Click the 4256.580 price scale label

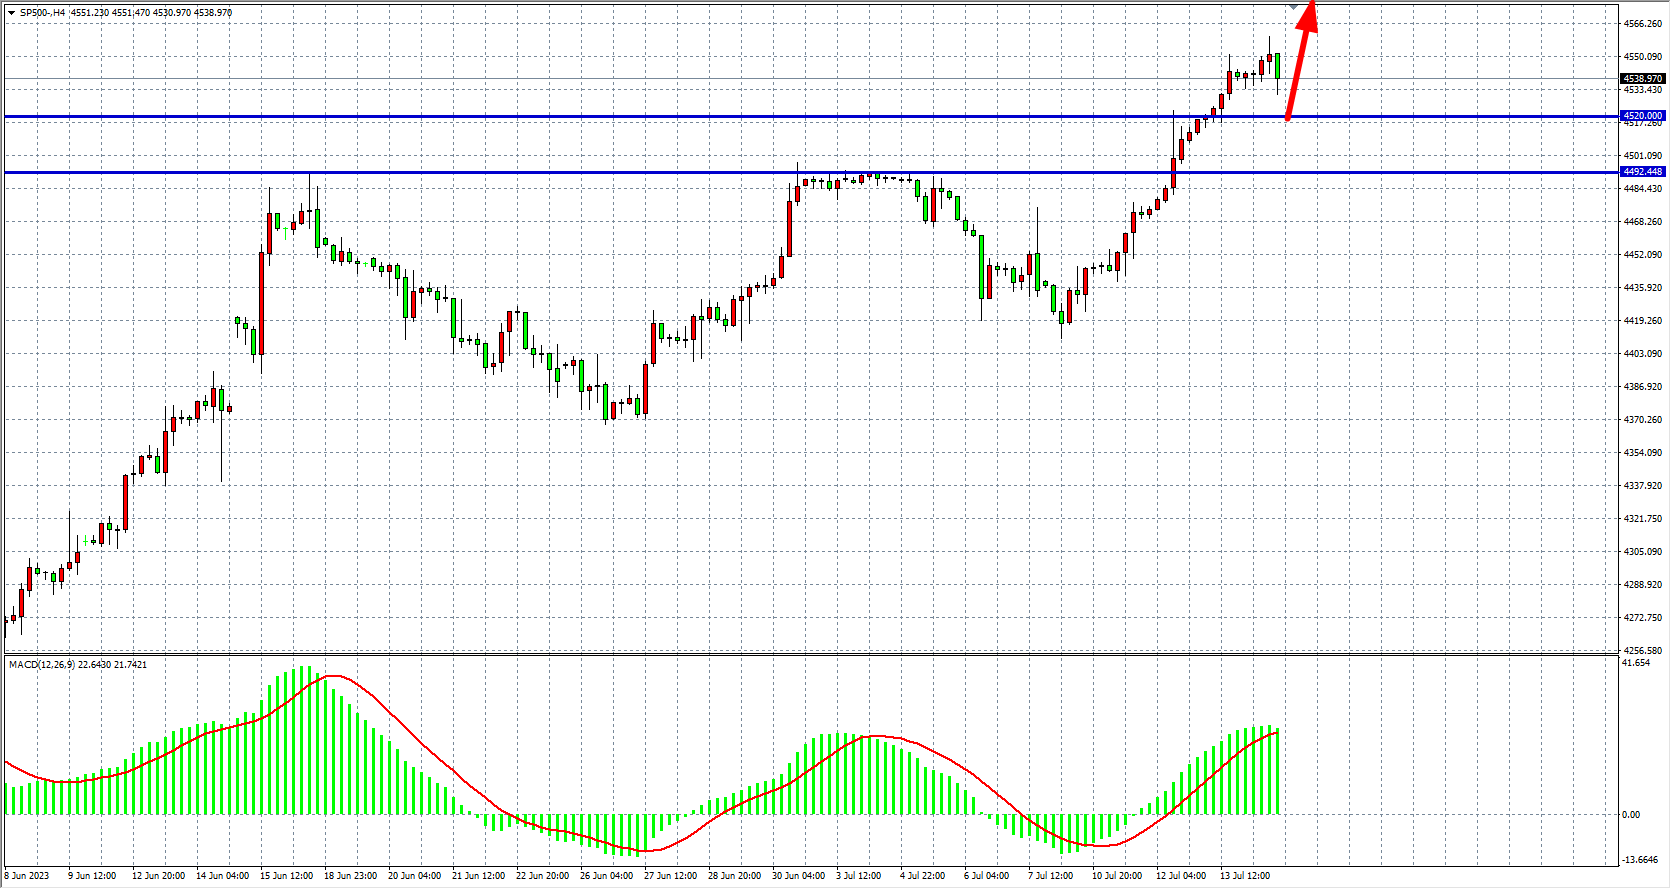[1642, 651]
